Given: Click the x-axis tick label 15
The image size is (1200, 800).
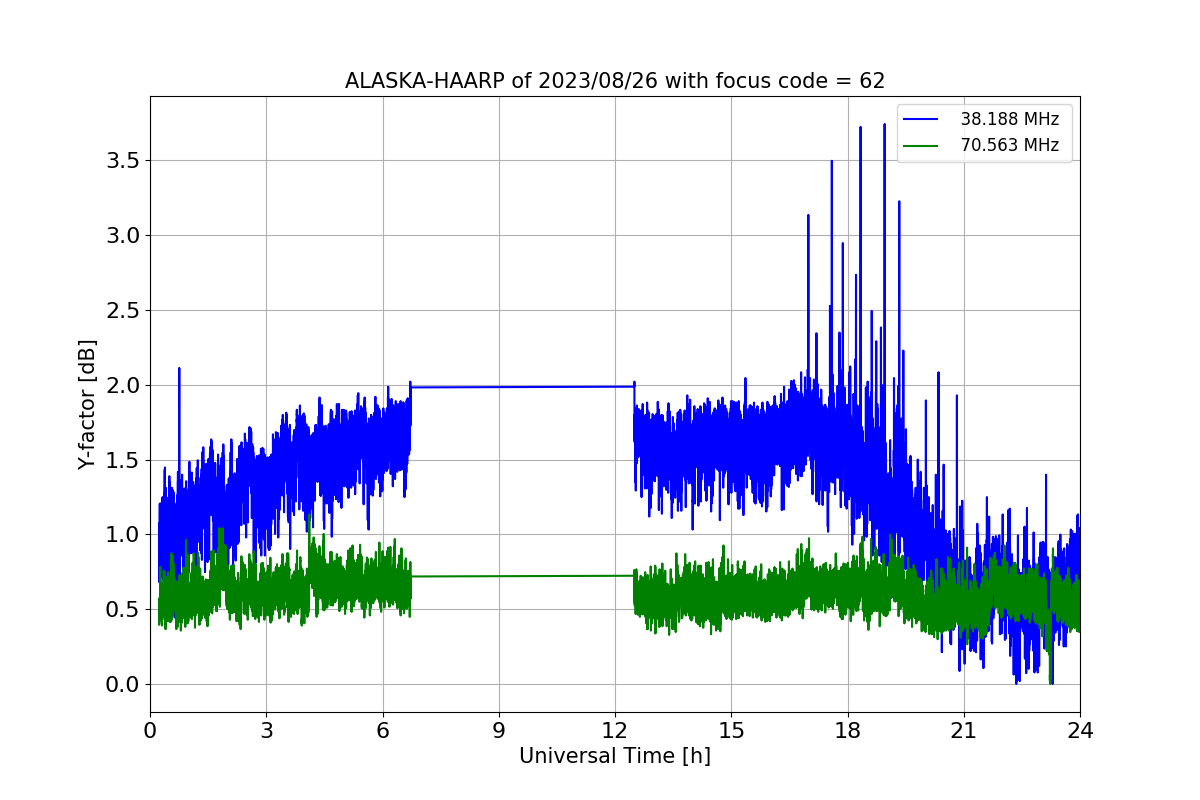Looking at the screenshot, I should pyautogui.click(x=731, y=730).
